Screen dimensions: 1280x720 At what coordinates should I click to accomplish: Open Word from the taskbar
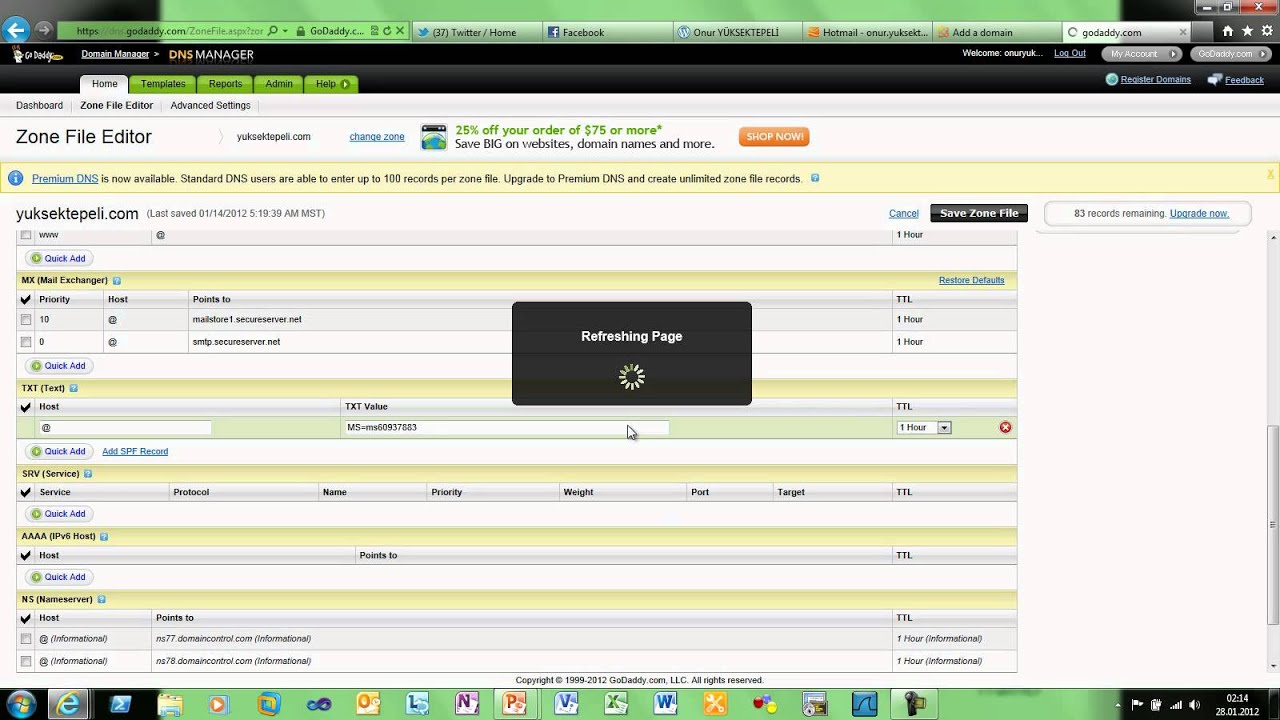click(665, 704)
